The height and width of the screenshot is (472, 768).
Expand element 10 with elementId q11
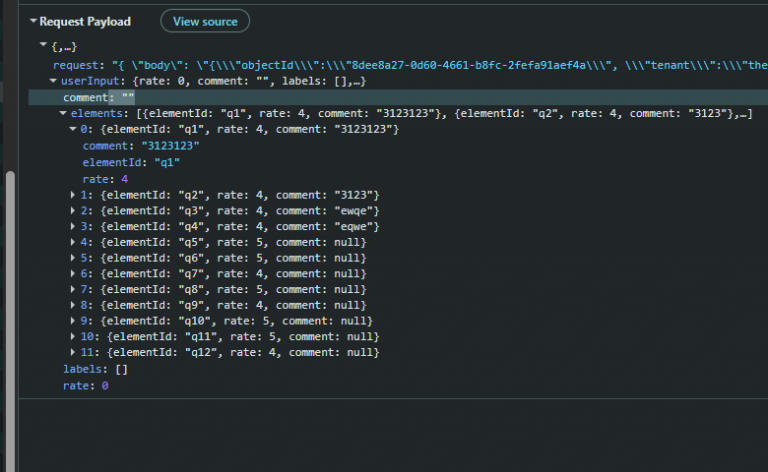click(x=72, y=336)
